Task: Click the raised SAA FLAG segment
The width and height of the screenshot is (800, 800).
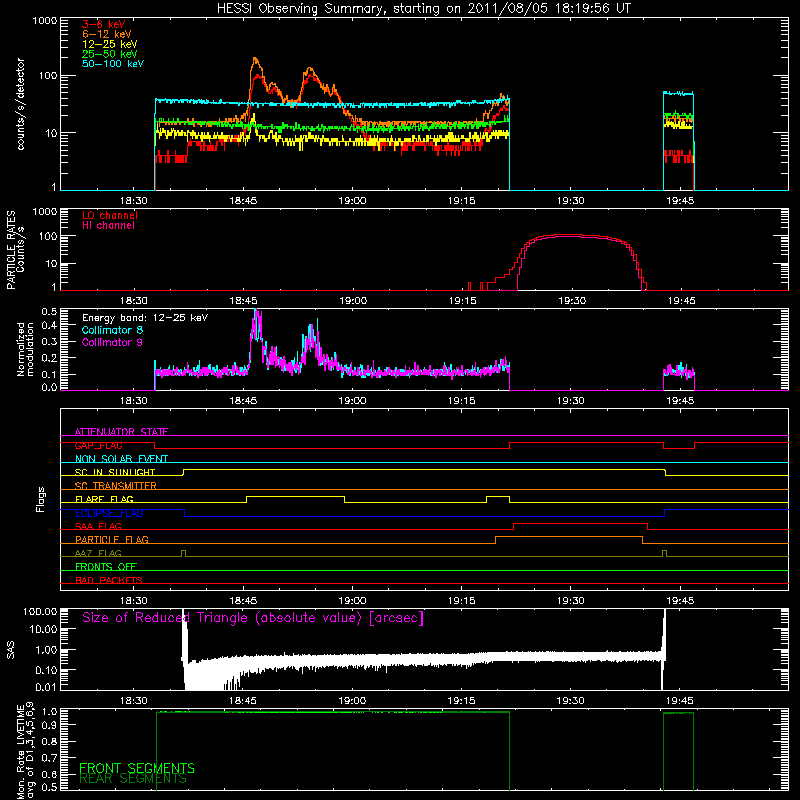Action: point(581,524)
